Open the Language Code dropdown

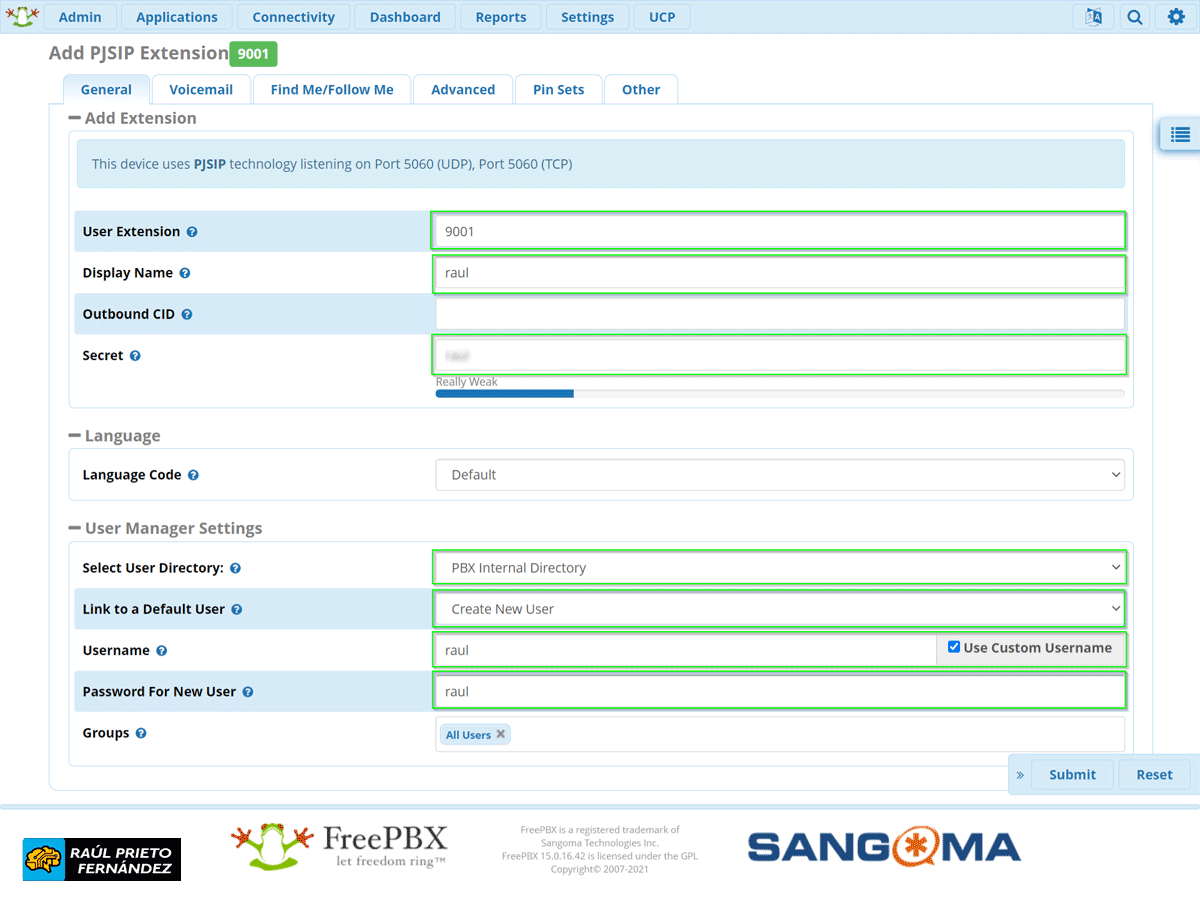click(x=779, y=475)
